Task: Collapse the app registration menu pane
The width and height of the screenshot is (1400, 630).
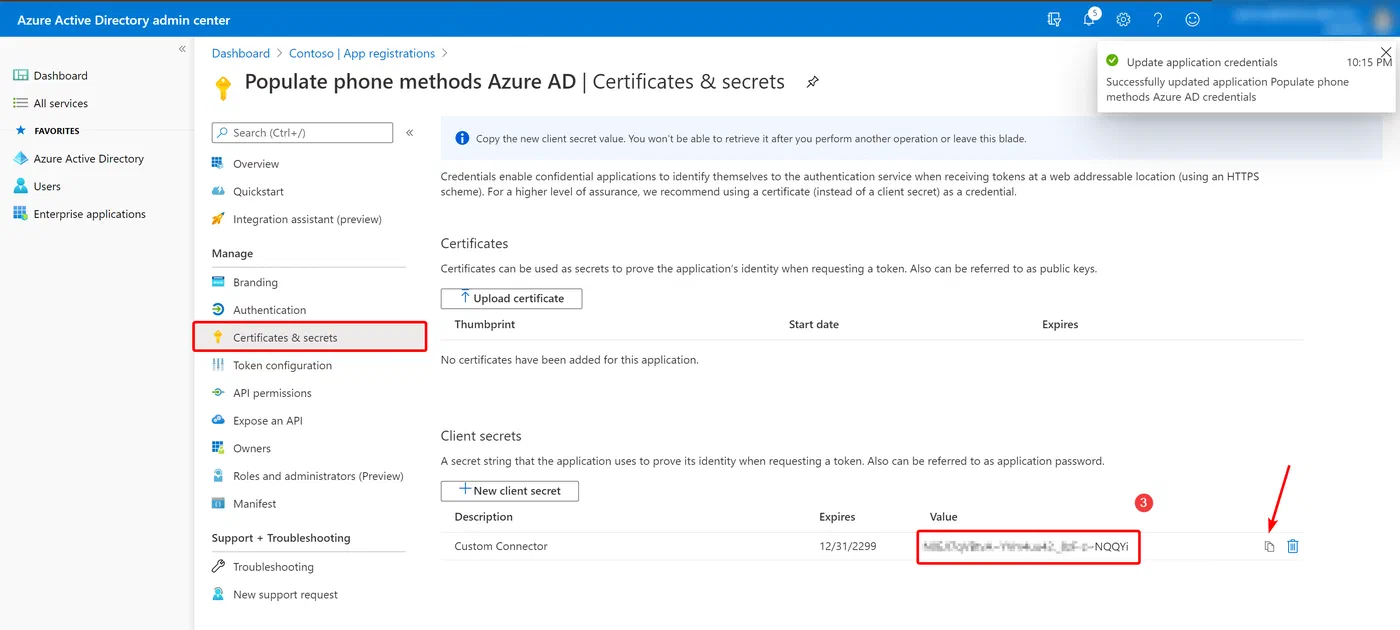Action: 410,132
